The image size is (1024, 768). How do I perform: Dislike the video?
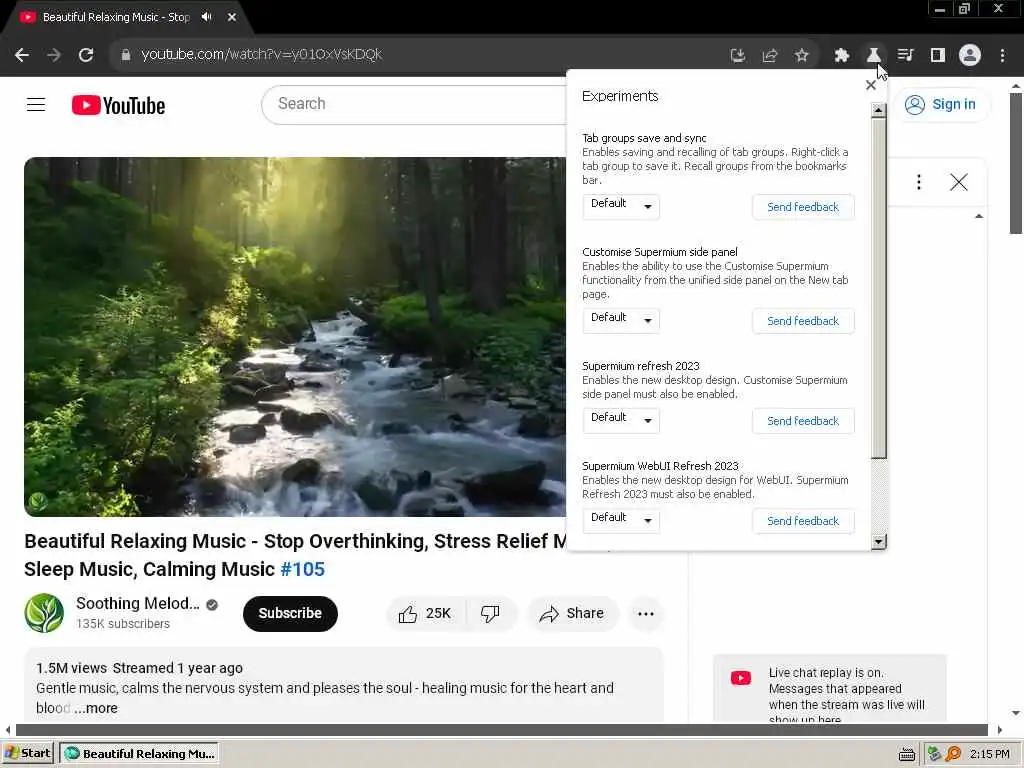click(x=490, y=613)
